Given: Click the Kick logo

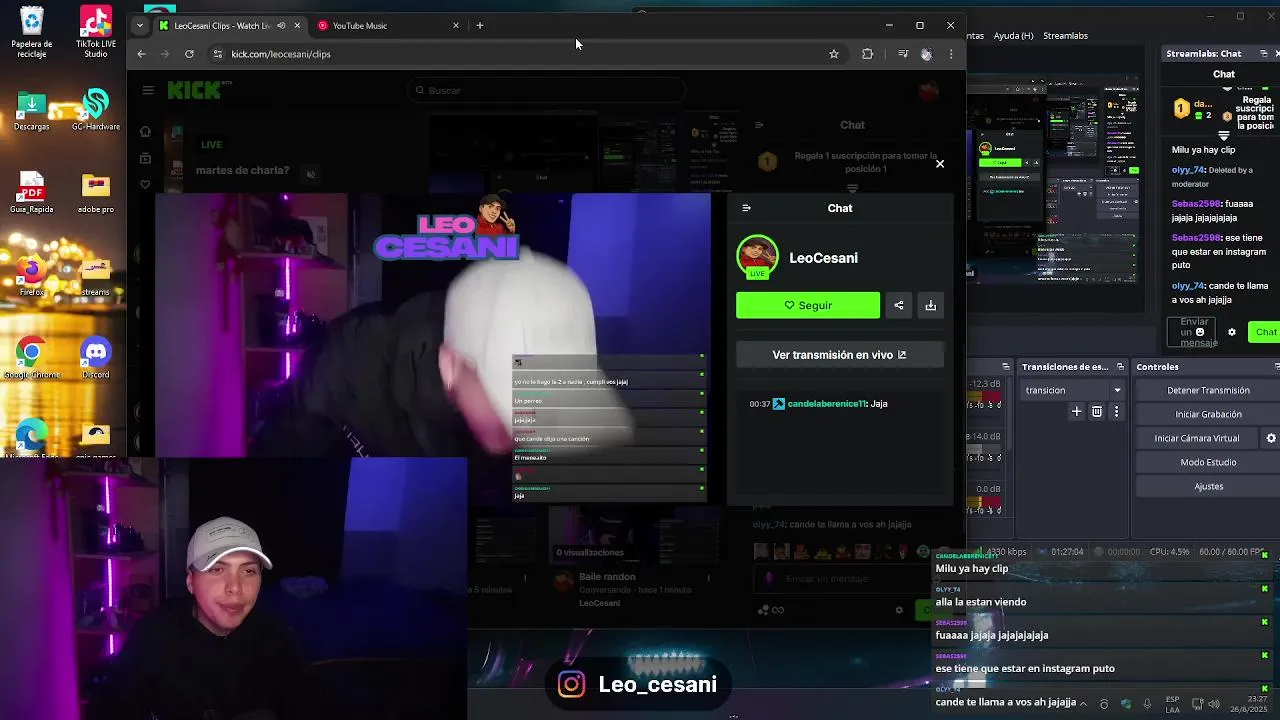Looking at the screenshot, I should (x=194, y=90).
